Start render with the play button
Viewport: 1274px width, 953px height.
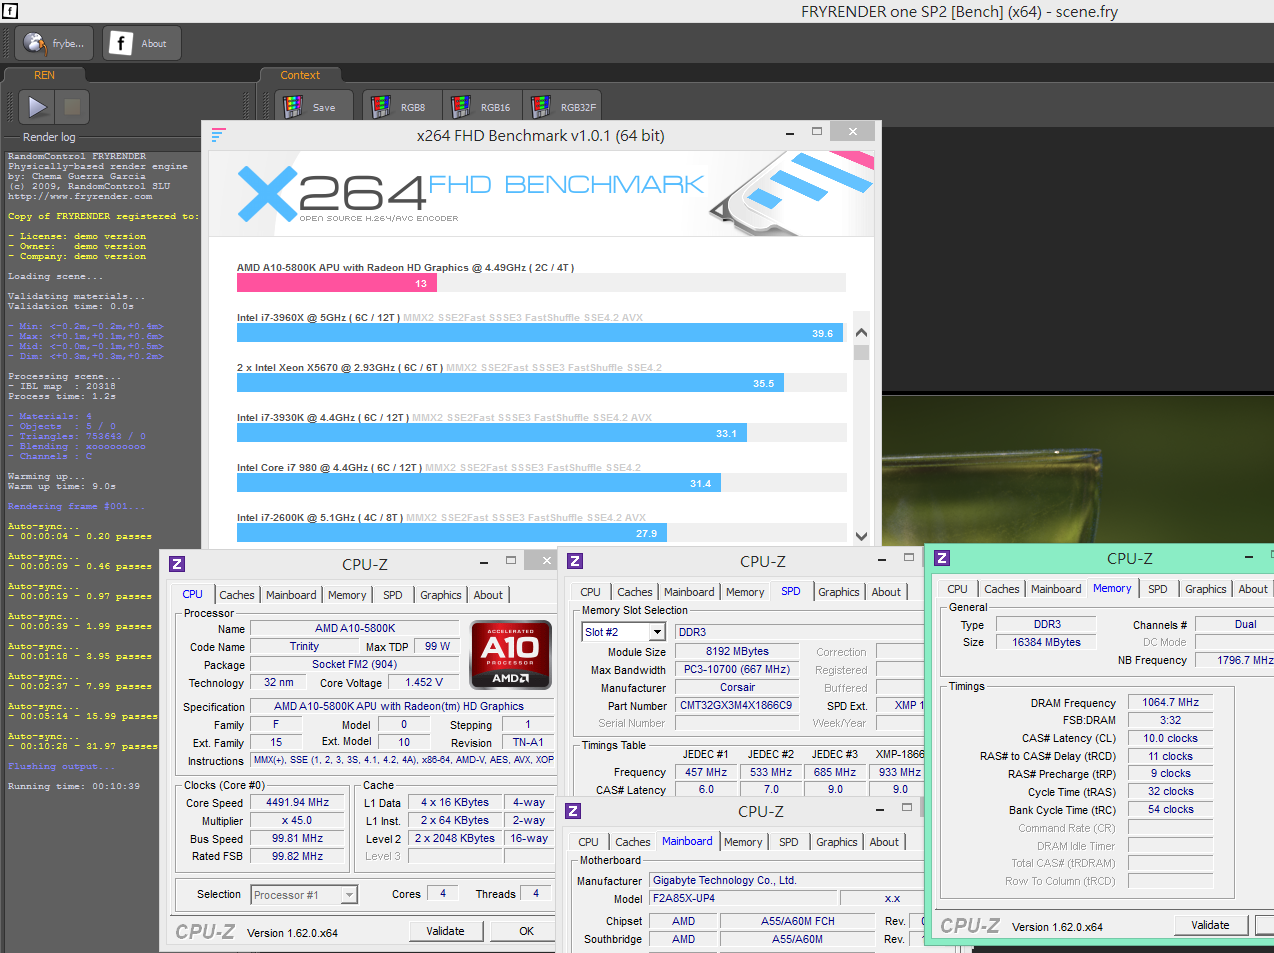tap(37, 107)
